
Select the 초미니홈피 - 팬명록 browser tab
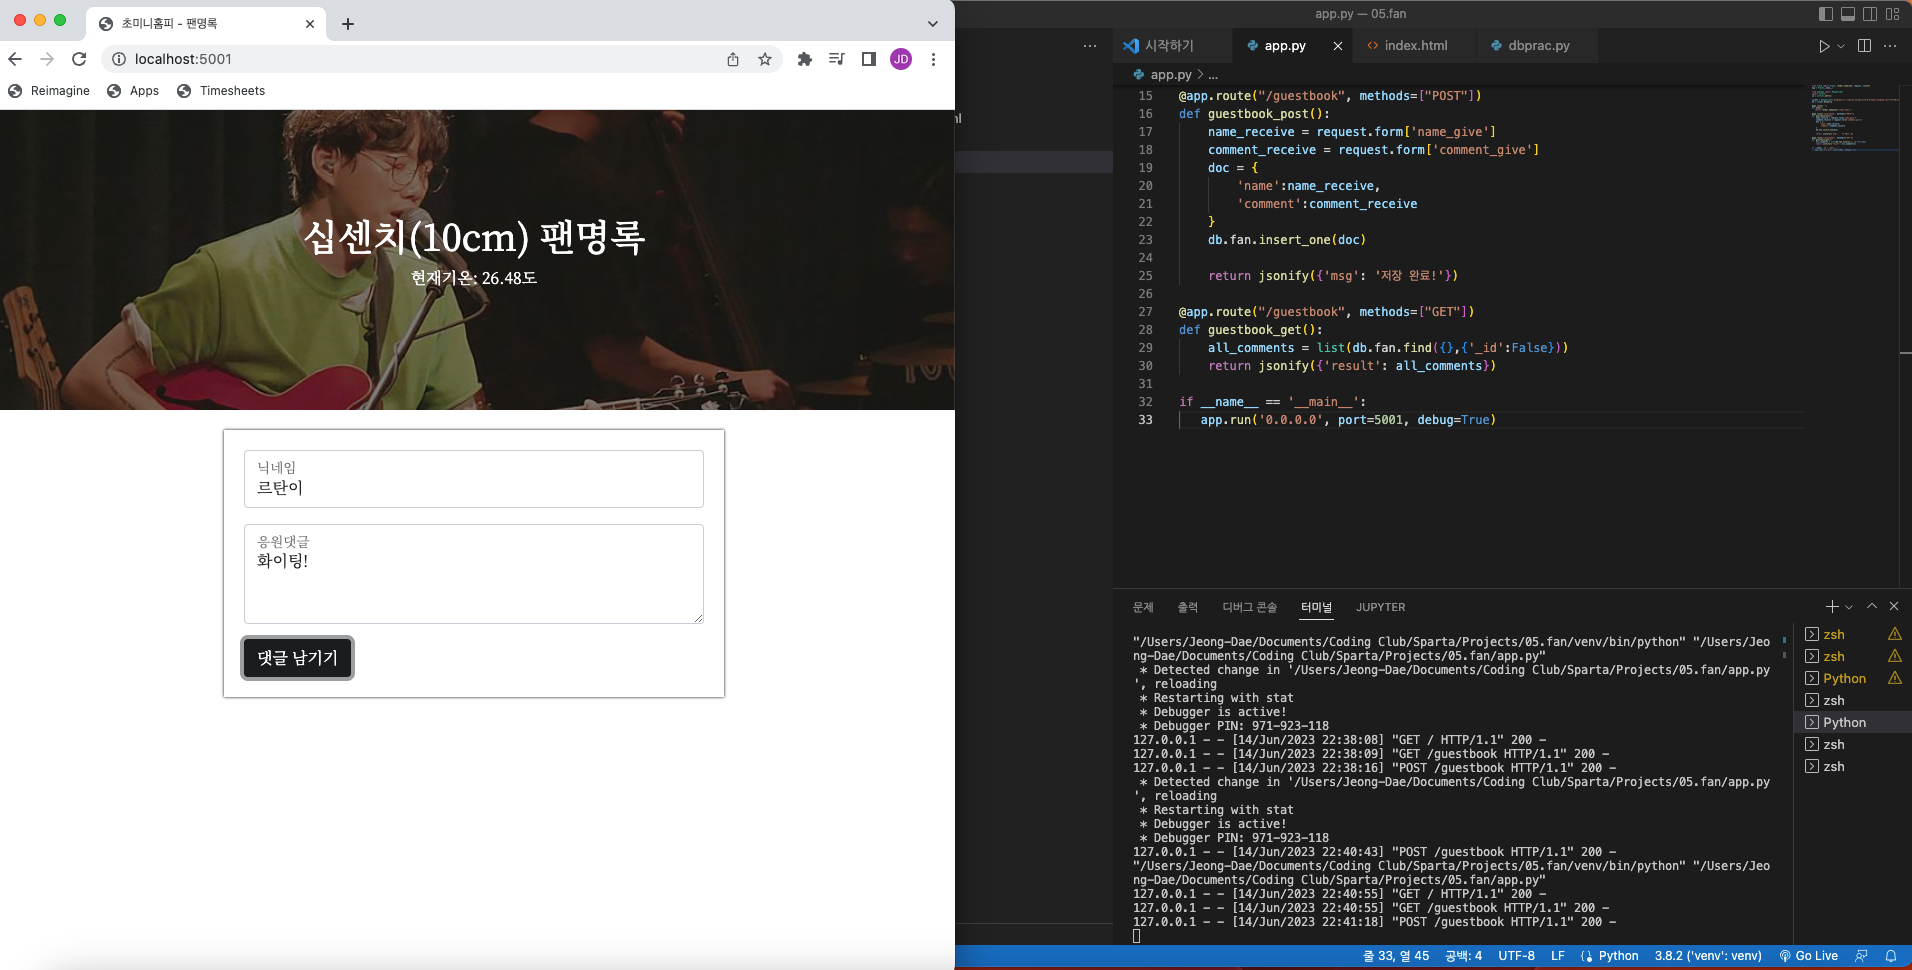(208, 24)
